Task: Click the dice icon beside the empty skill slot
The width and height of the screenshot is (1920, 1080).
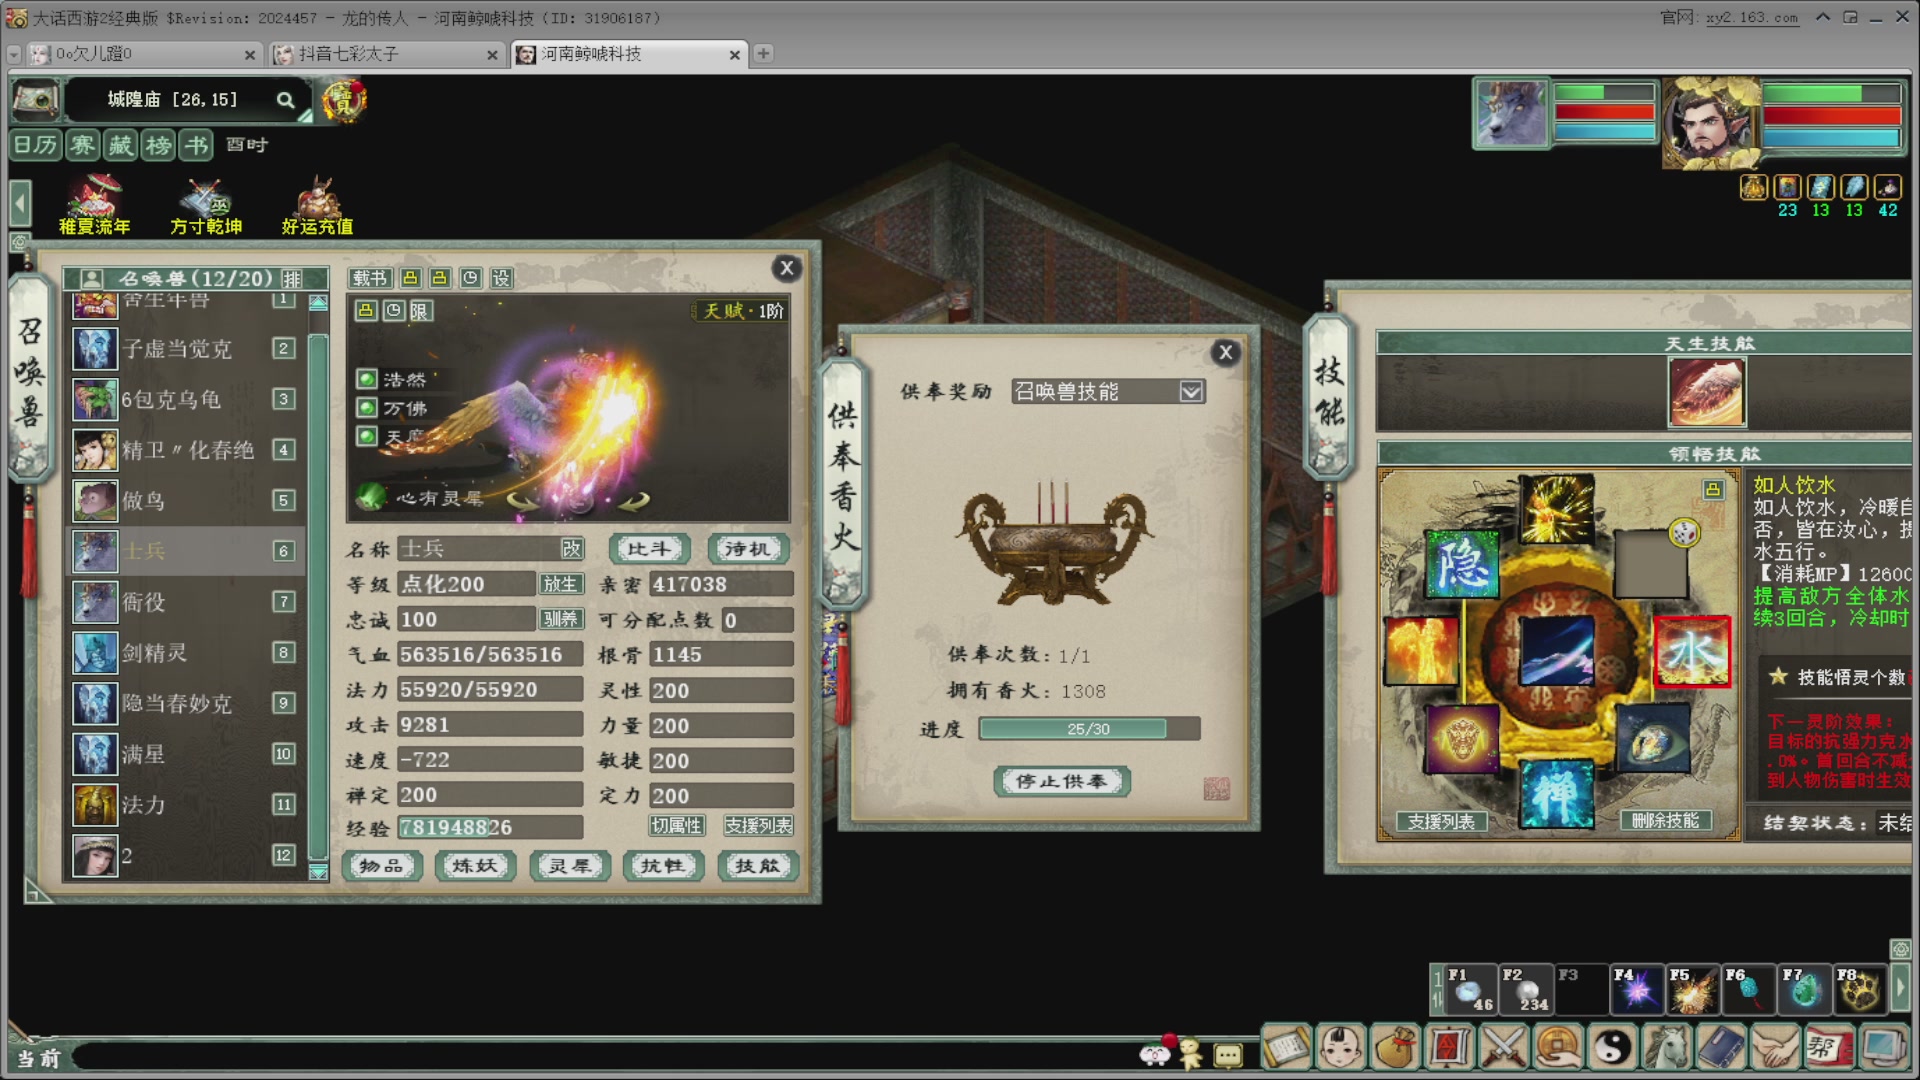Action: 1685,533
